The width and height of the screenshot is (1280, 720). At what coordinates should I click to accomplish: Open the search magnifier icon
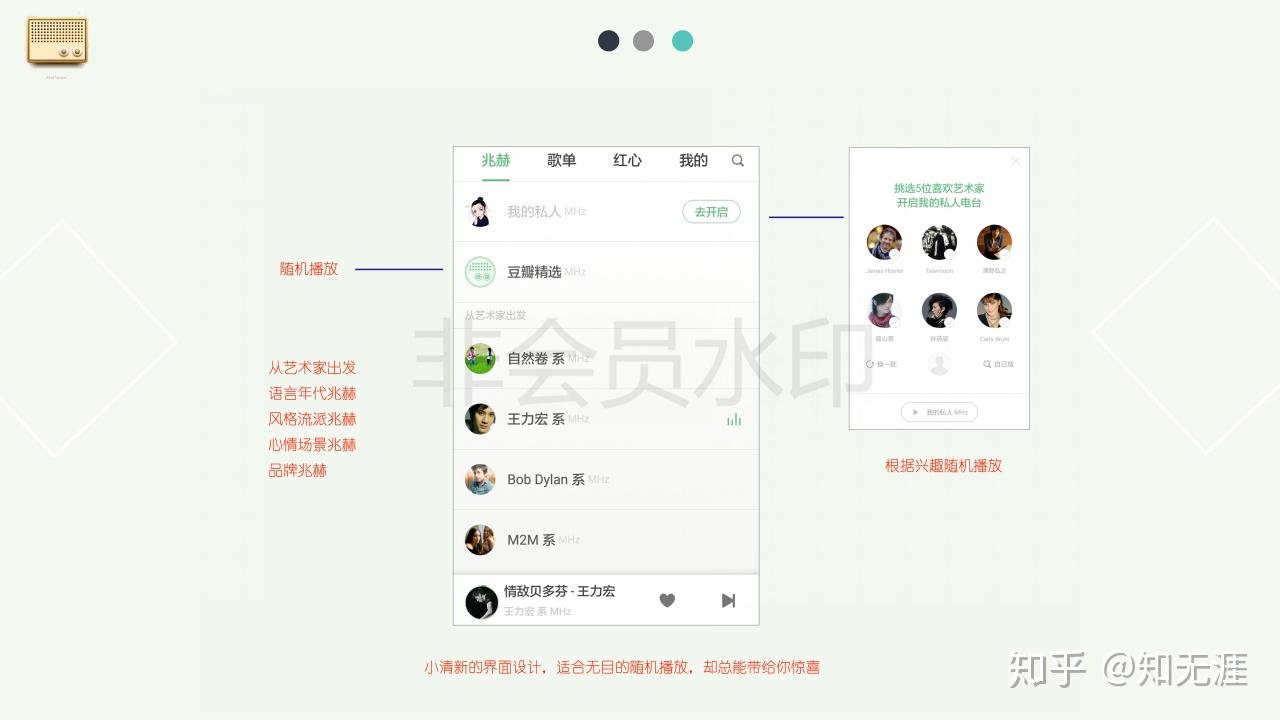point(738,161)
